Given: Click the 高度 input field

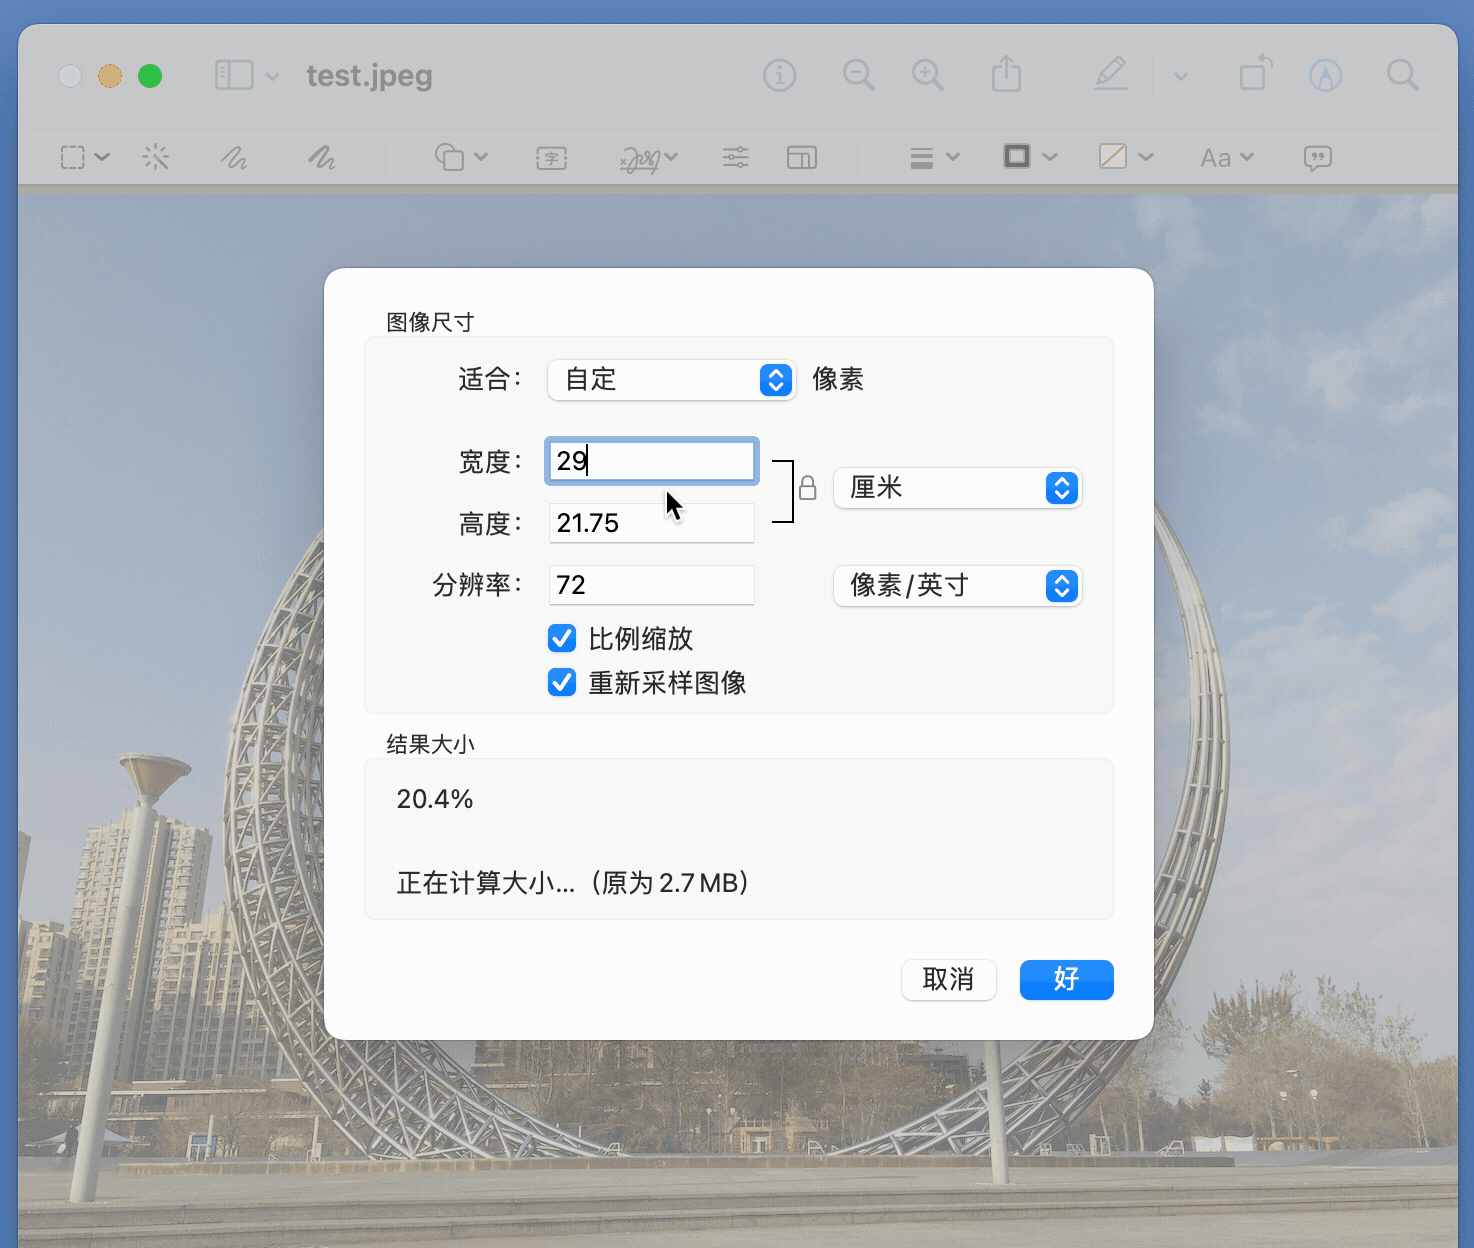Looking at the screenshot, I should tap(651, 523).
